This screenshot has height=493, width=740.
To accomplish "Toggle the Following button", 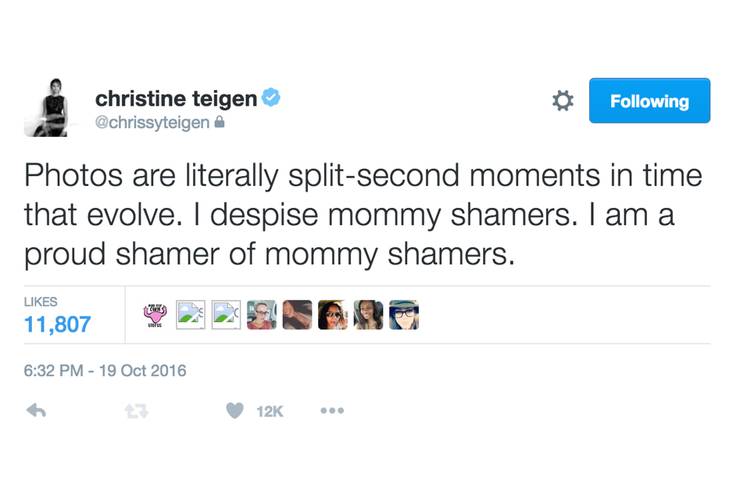I will (649, 101).
